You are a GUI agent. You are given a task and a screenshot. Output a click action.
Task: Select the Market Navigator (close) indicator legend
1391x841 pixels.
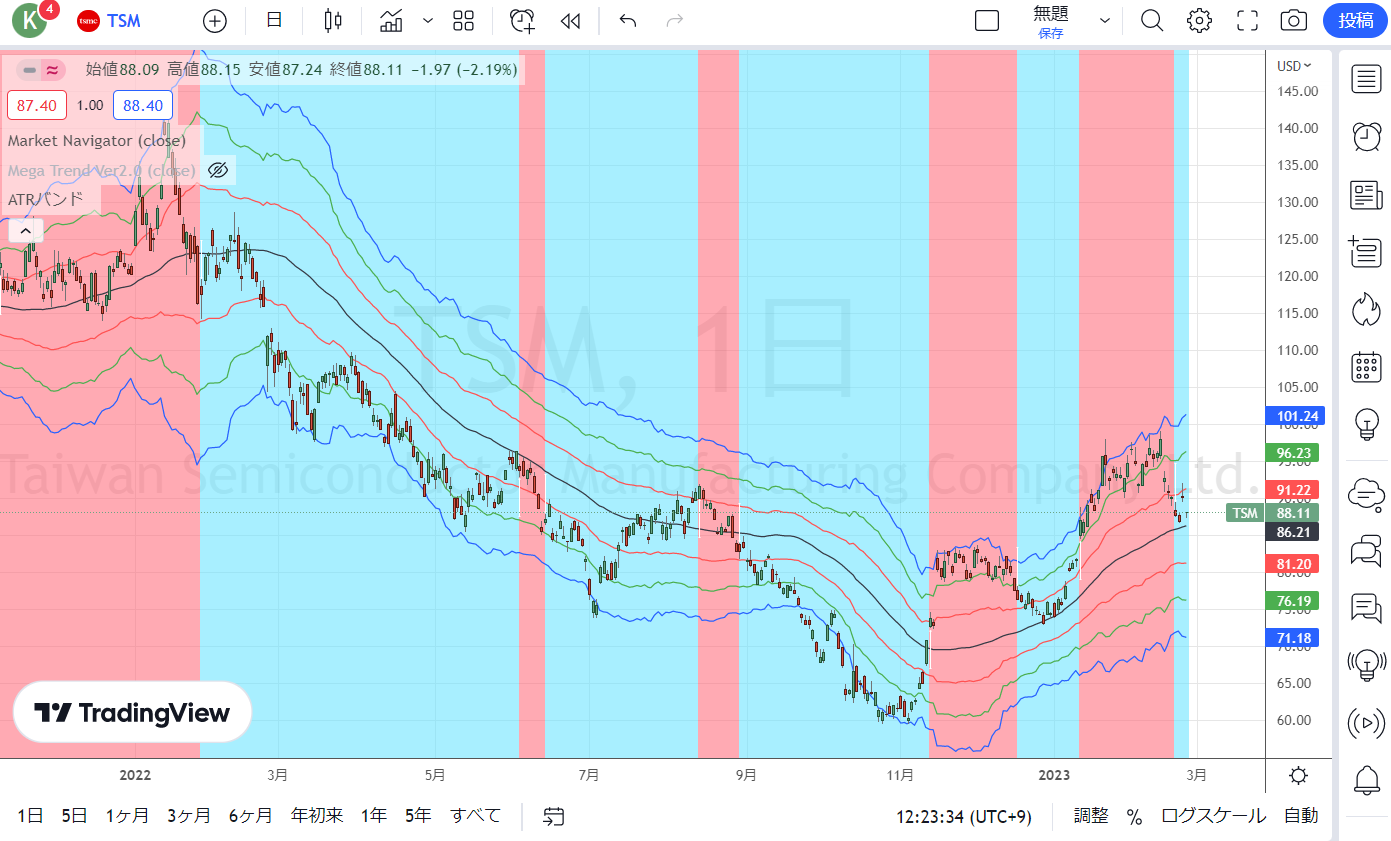click(97, 141)
